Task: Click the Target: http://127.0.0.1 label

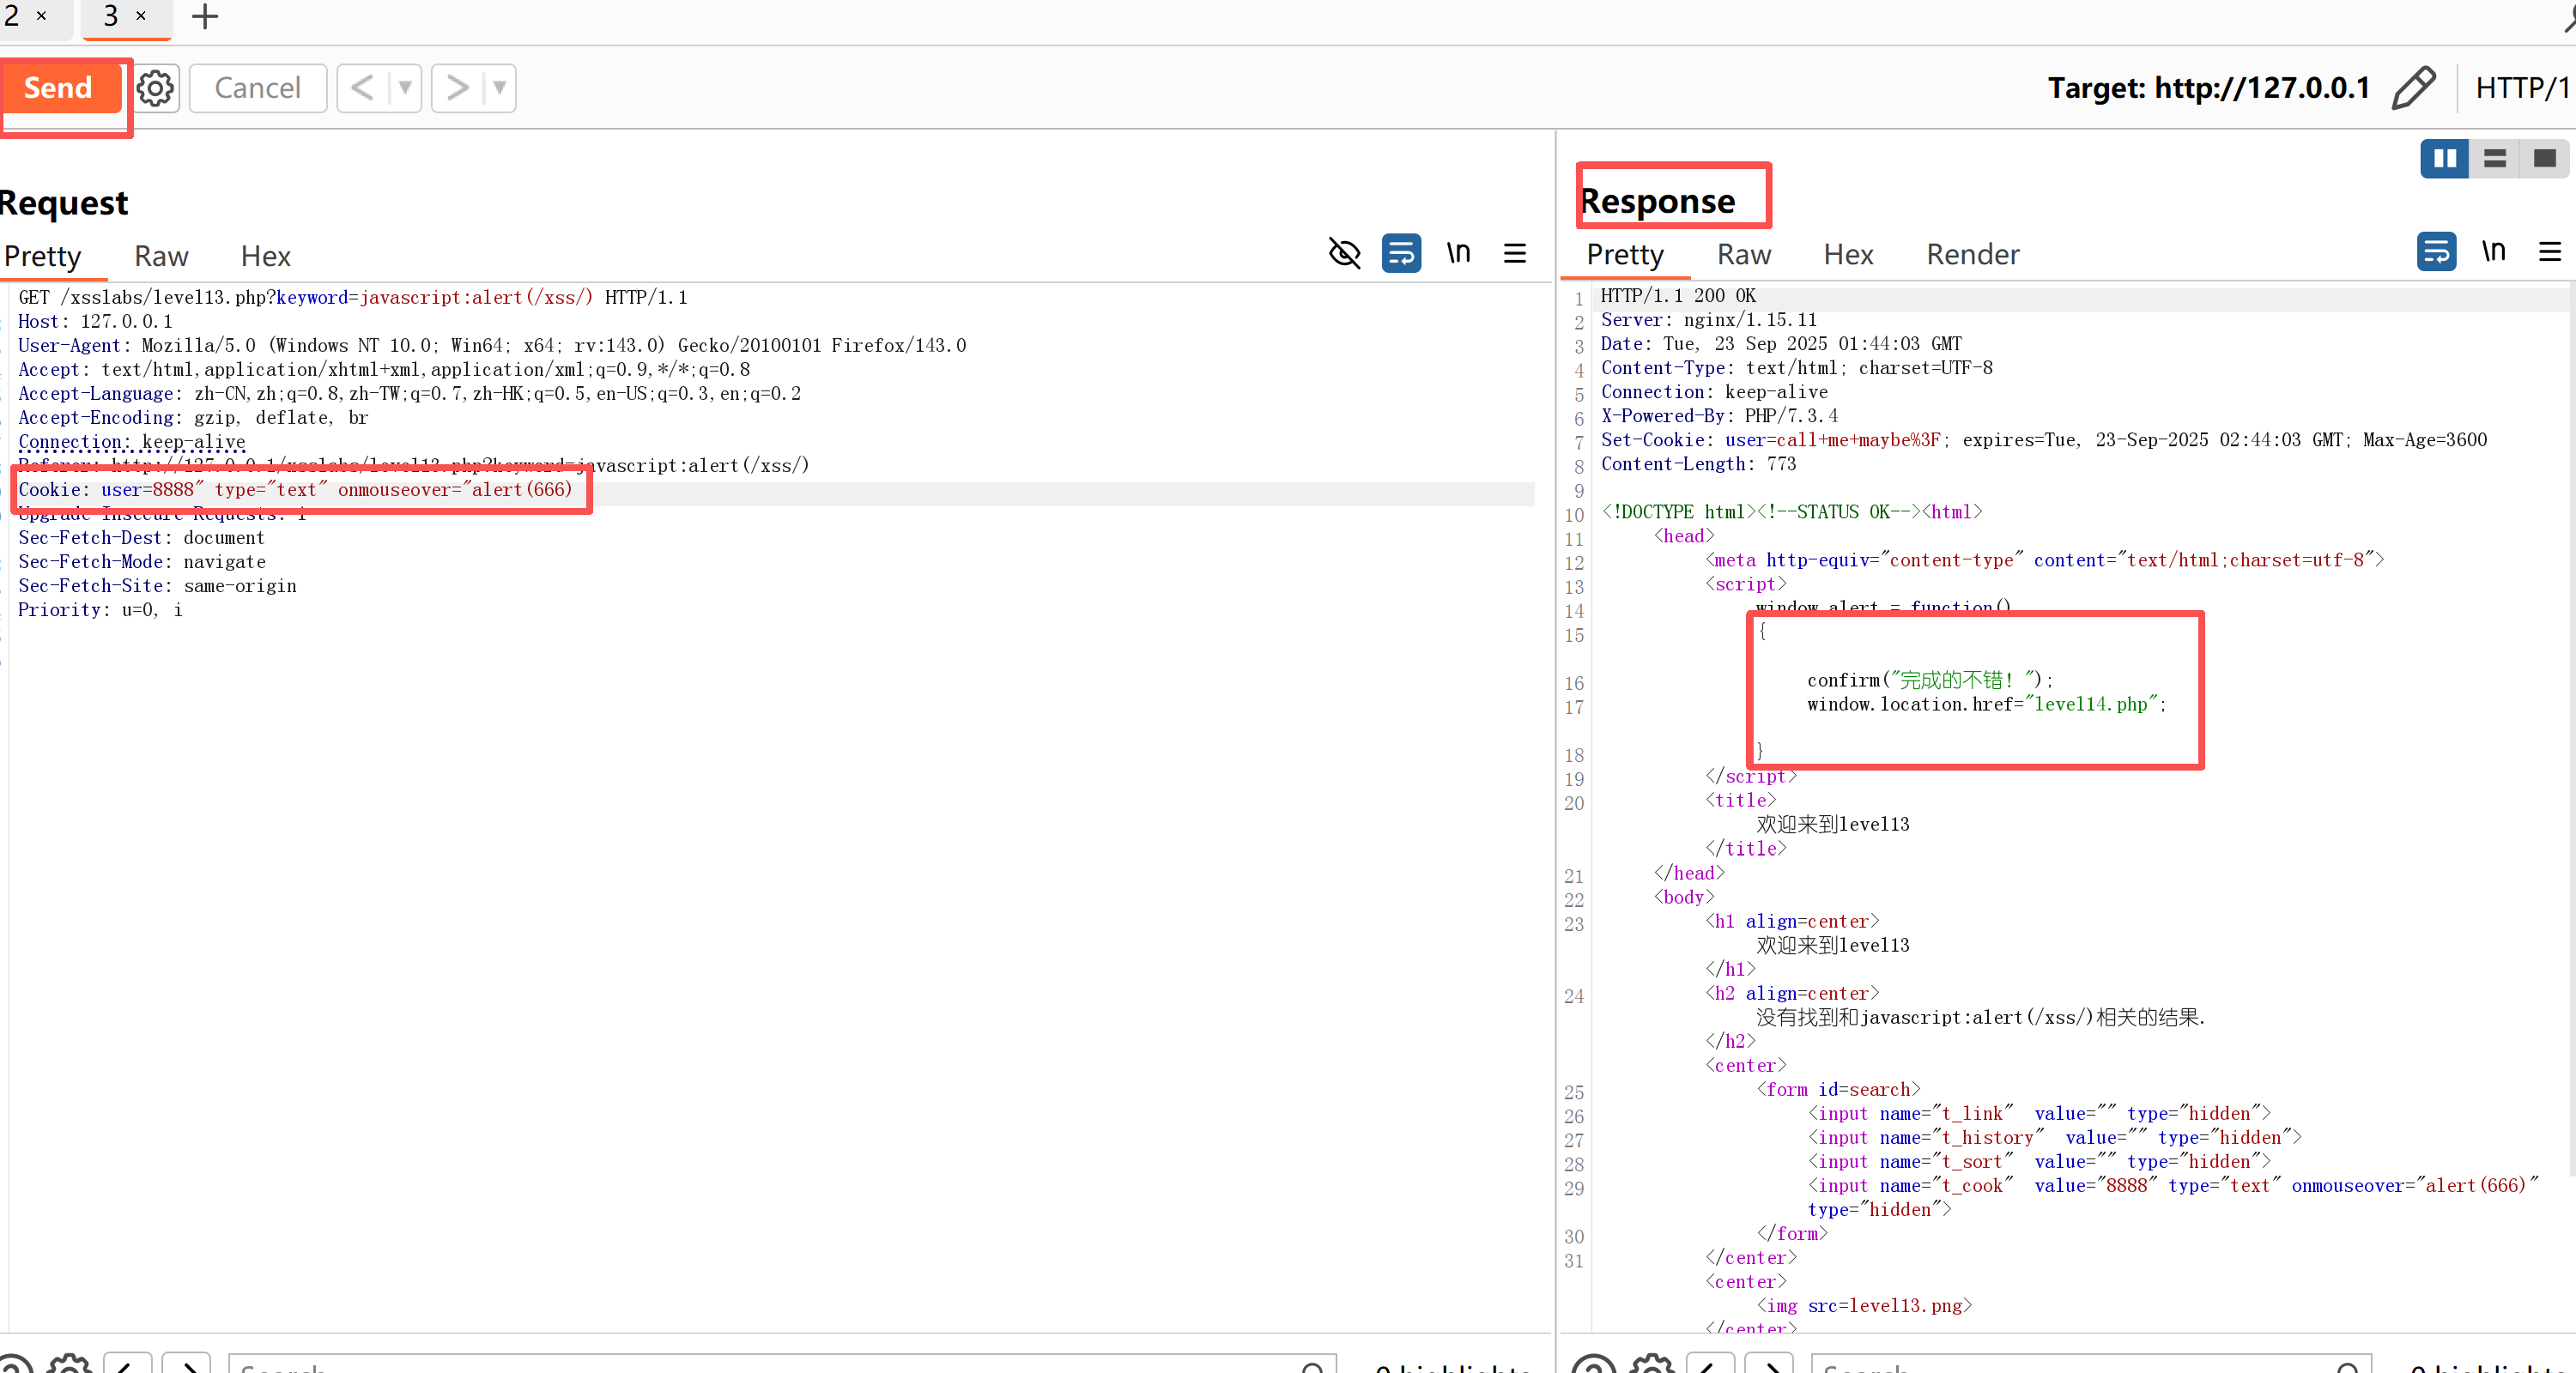Action: coord(2209,88)
